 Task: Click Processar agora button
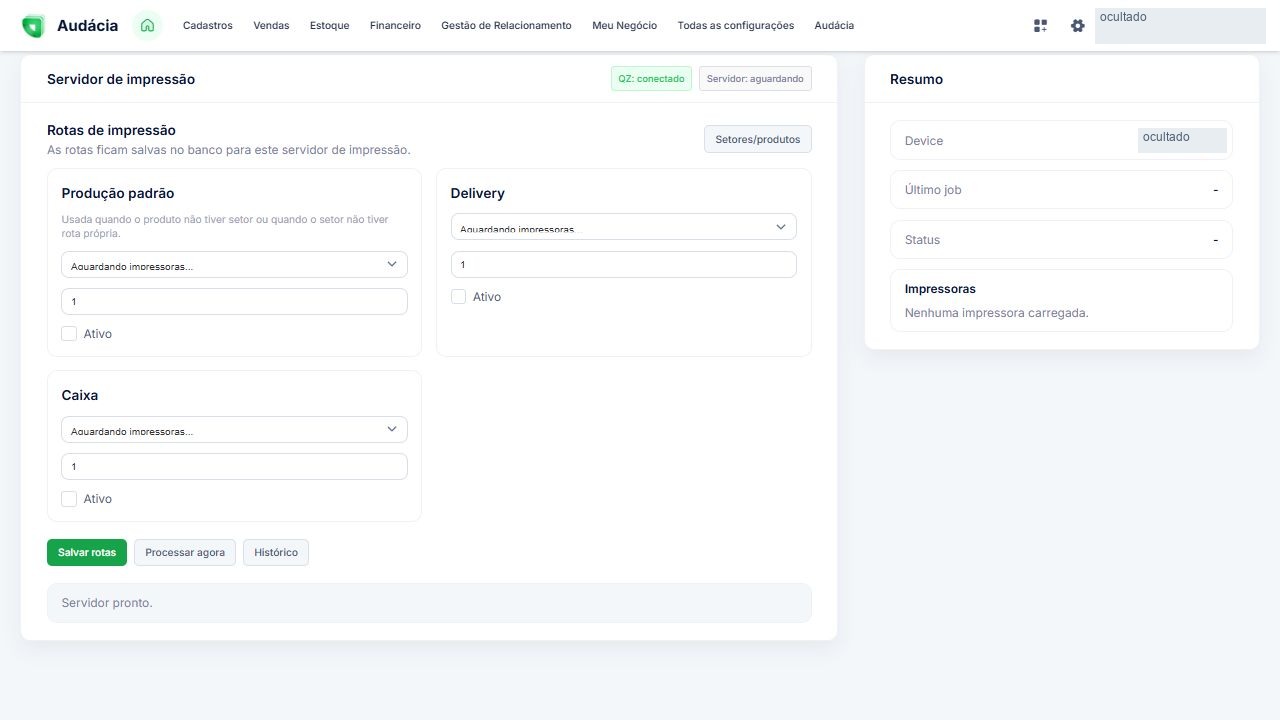tap(185, 553)
